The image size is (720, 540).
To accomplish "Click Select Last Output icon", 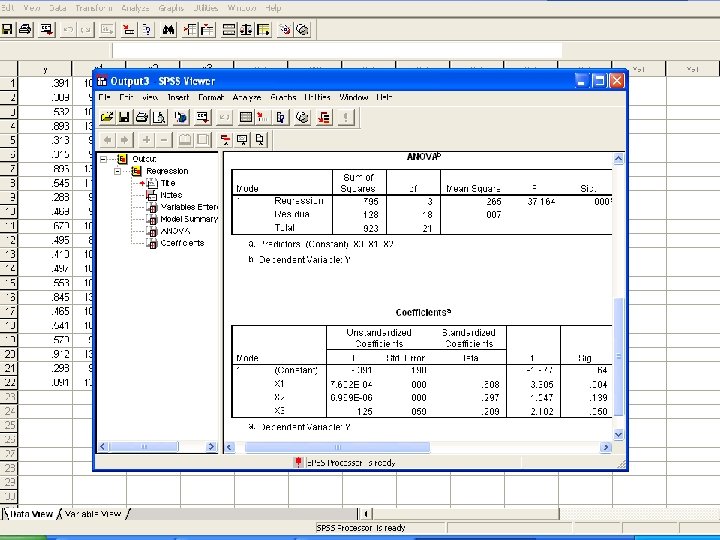I will pos(324,118).
